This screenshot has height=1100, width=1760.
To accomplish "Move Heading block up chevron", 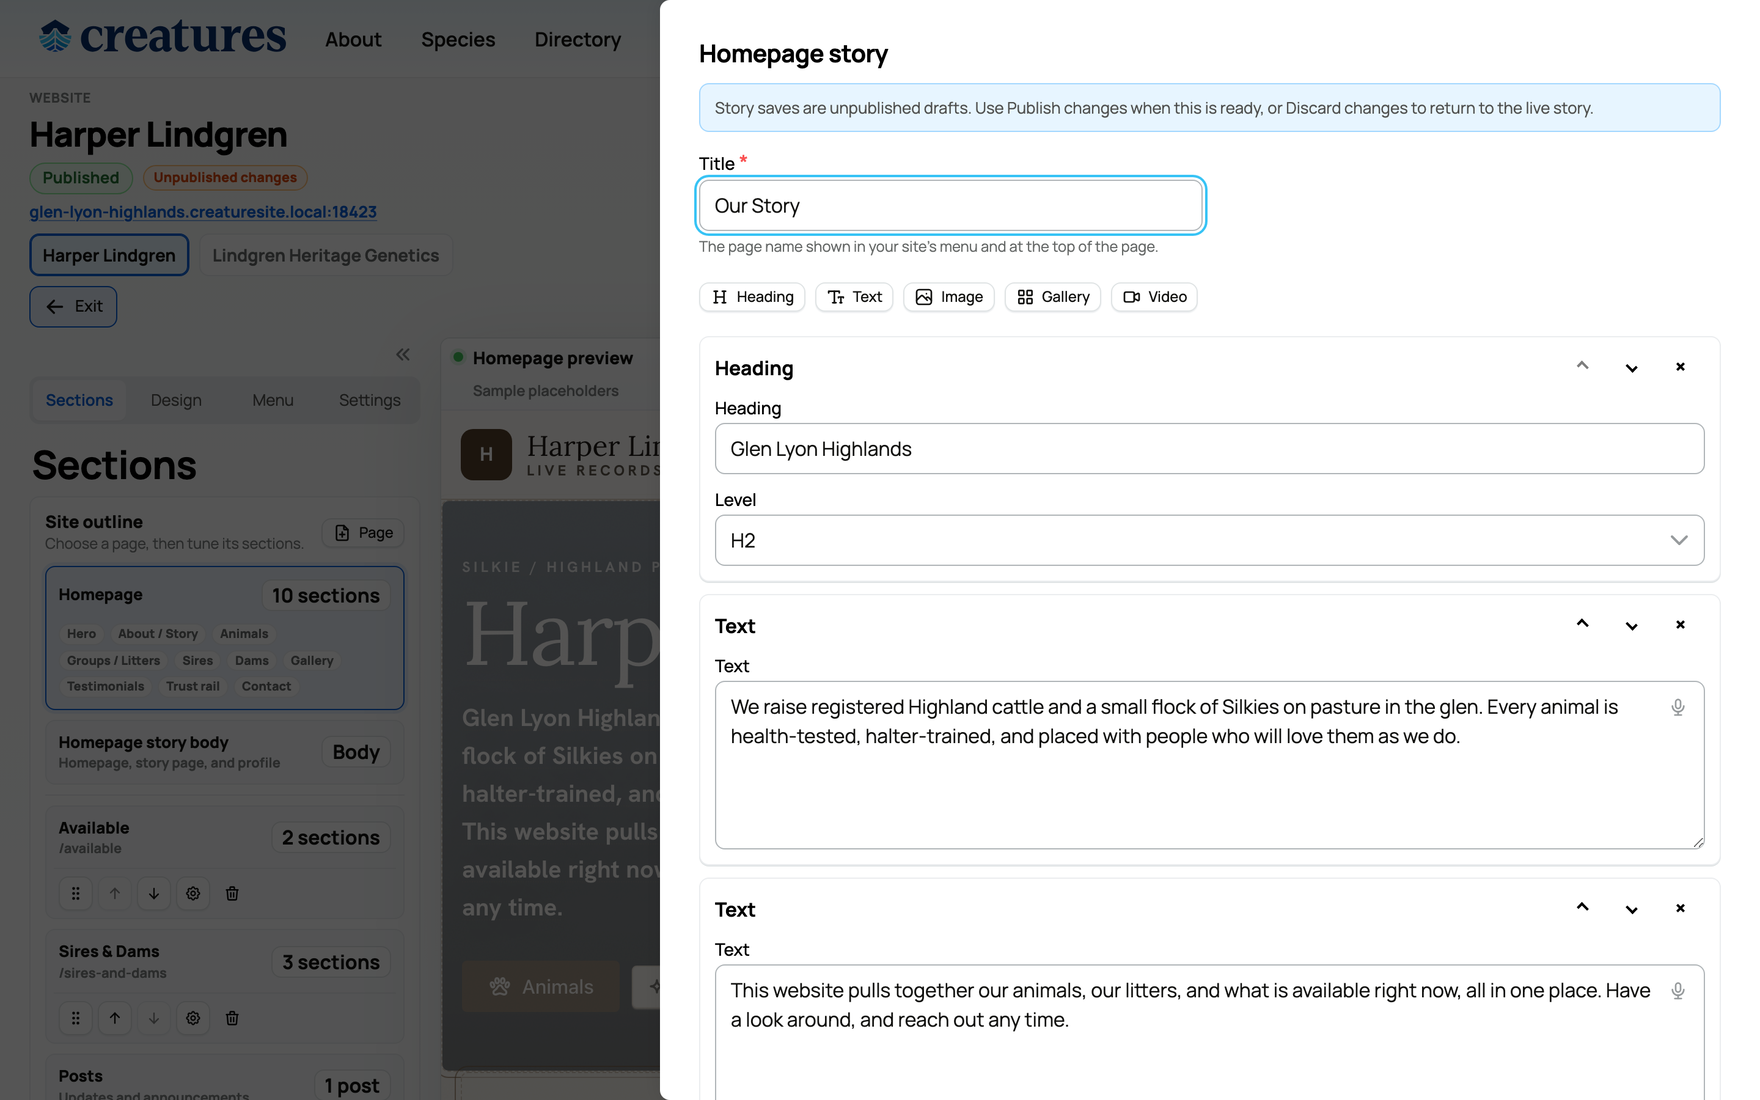I will 1582,367.
